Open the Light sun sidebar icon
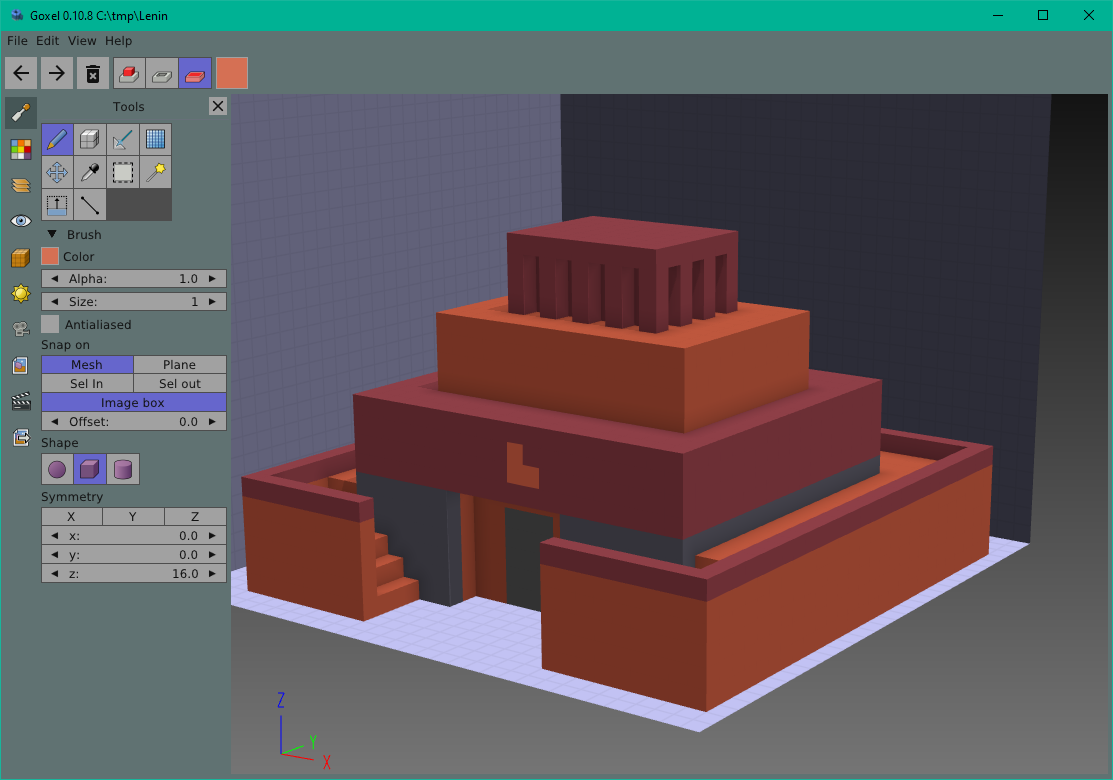Image resolution: width=1113 pixels, height=780 pixels. [x=21, y=293]
